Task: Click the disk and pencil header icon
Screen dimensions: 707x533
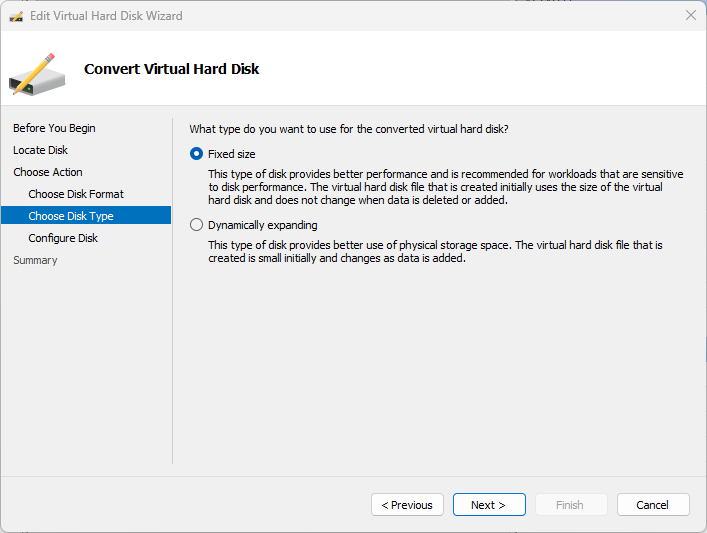Action: pos(37,74)
